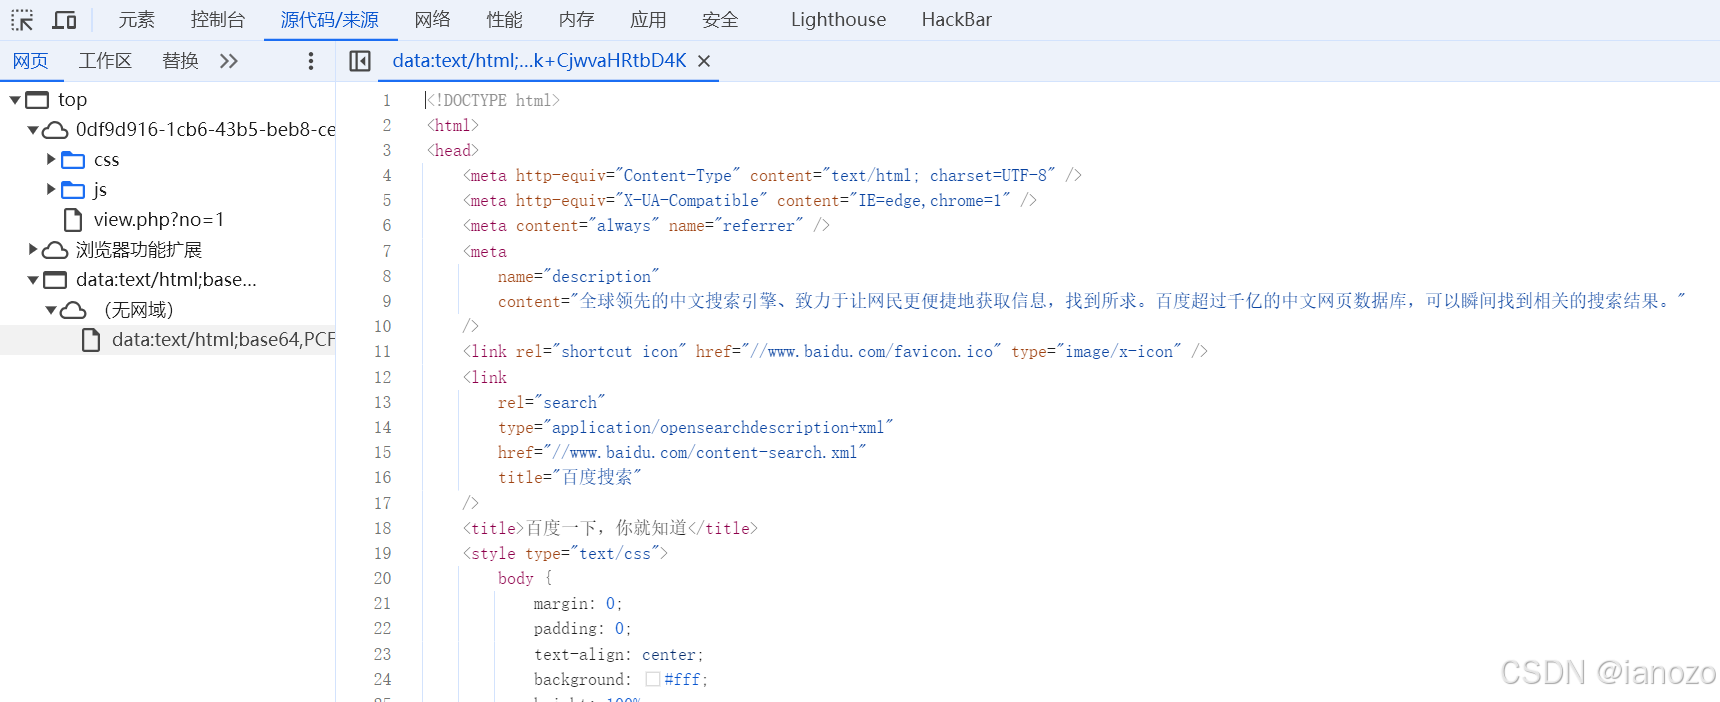This screenshot has width=1720, height=702.
Task: Click line number 12 in gutter
Action: coord(383,378)
